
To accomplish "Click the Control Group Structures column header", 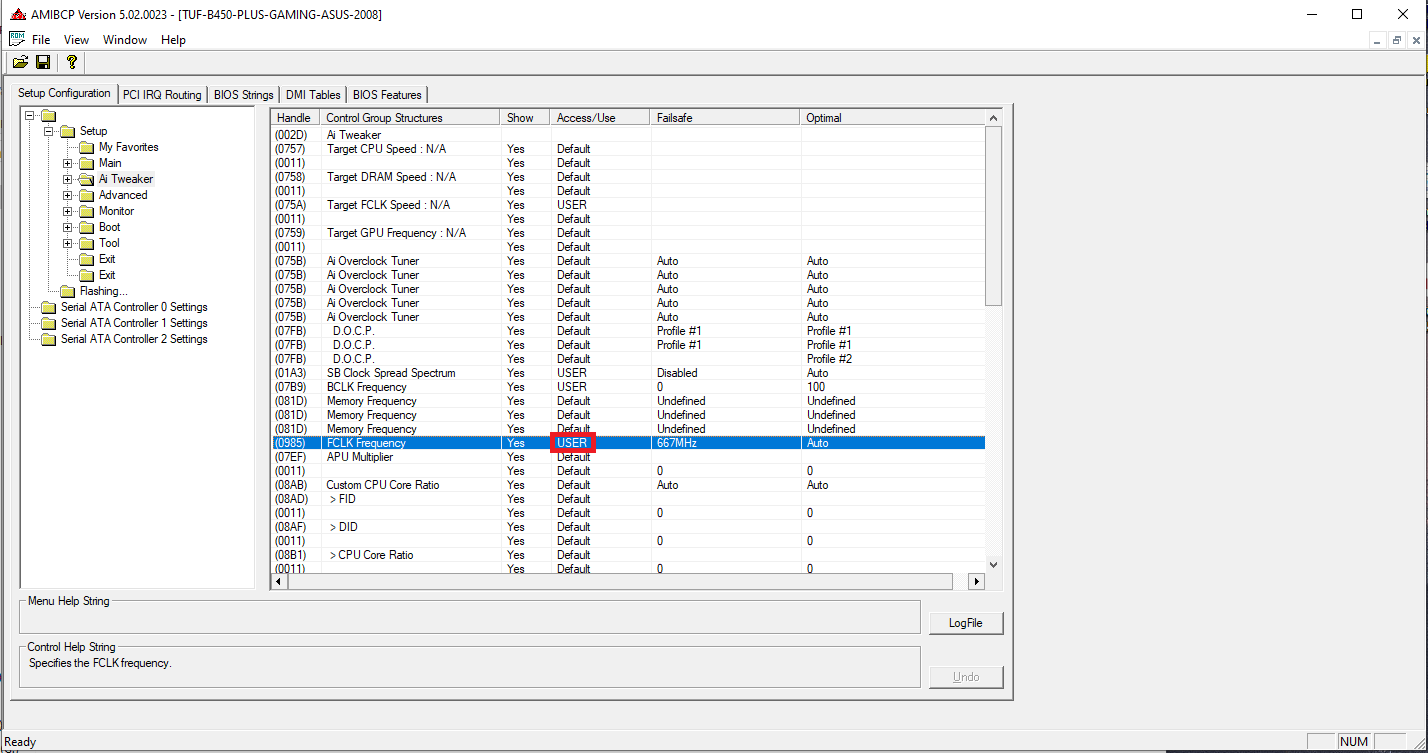I will pyautogui.click(x=410, y=118).
